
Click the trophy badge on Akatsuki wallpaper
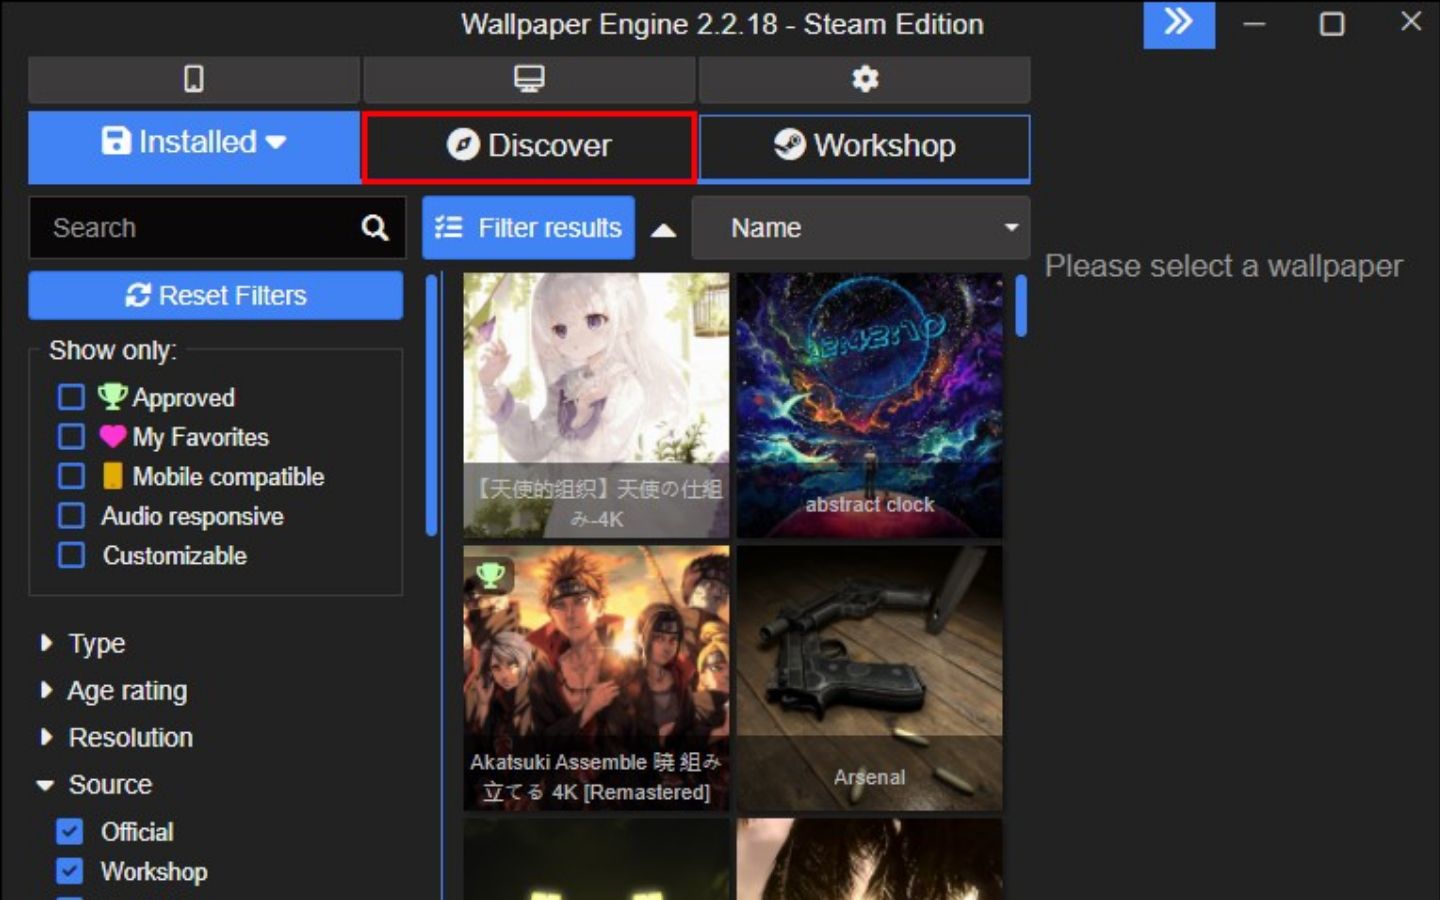(490, 574)
